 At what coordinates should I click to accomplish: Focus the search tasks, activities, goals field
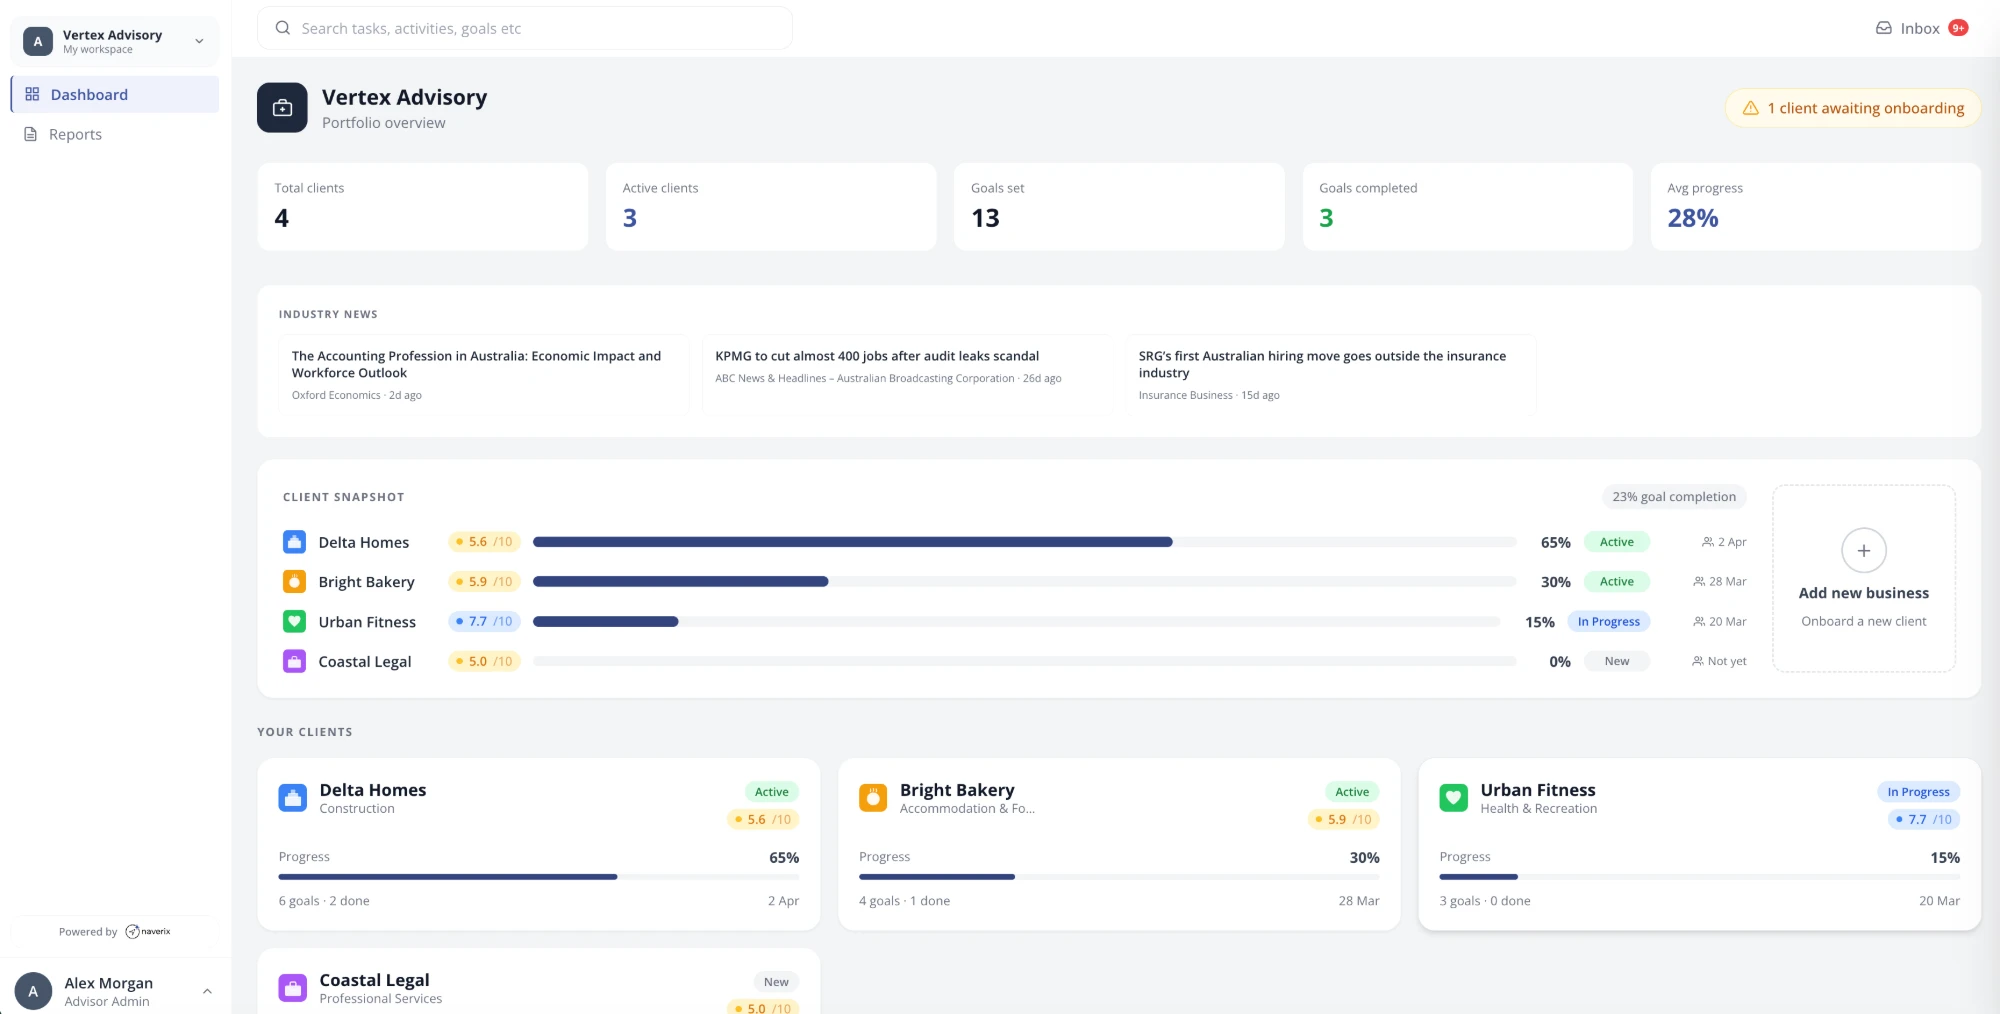point(525,28)
